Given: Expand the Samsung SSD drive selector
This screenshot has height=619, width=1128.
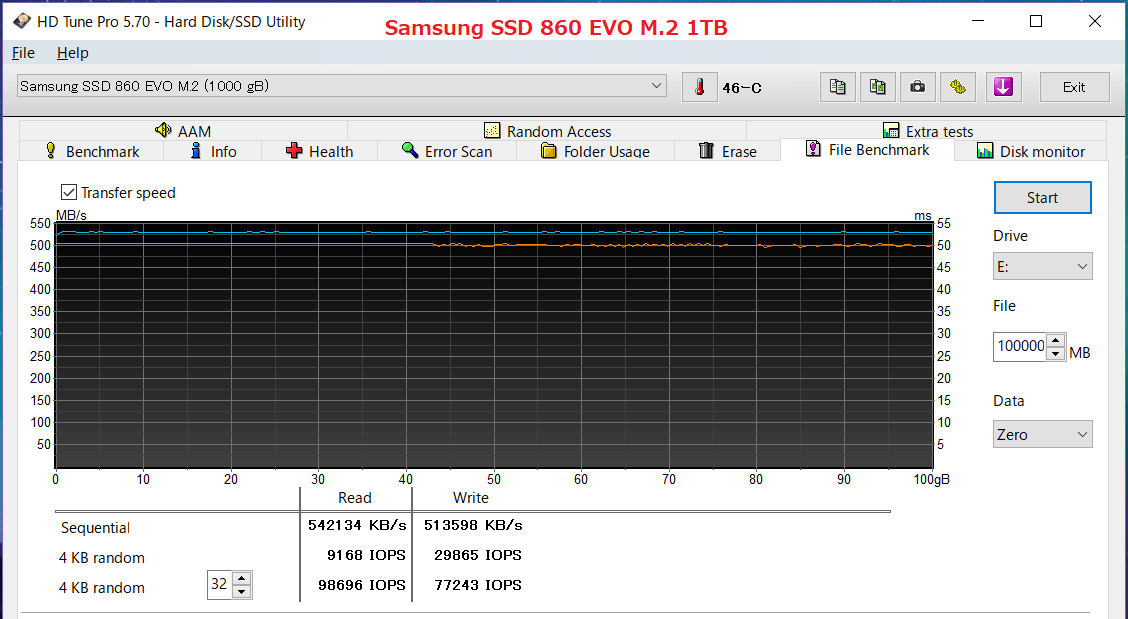Looking at the screenshot, I should (x=342, y=86).
